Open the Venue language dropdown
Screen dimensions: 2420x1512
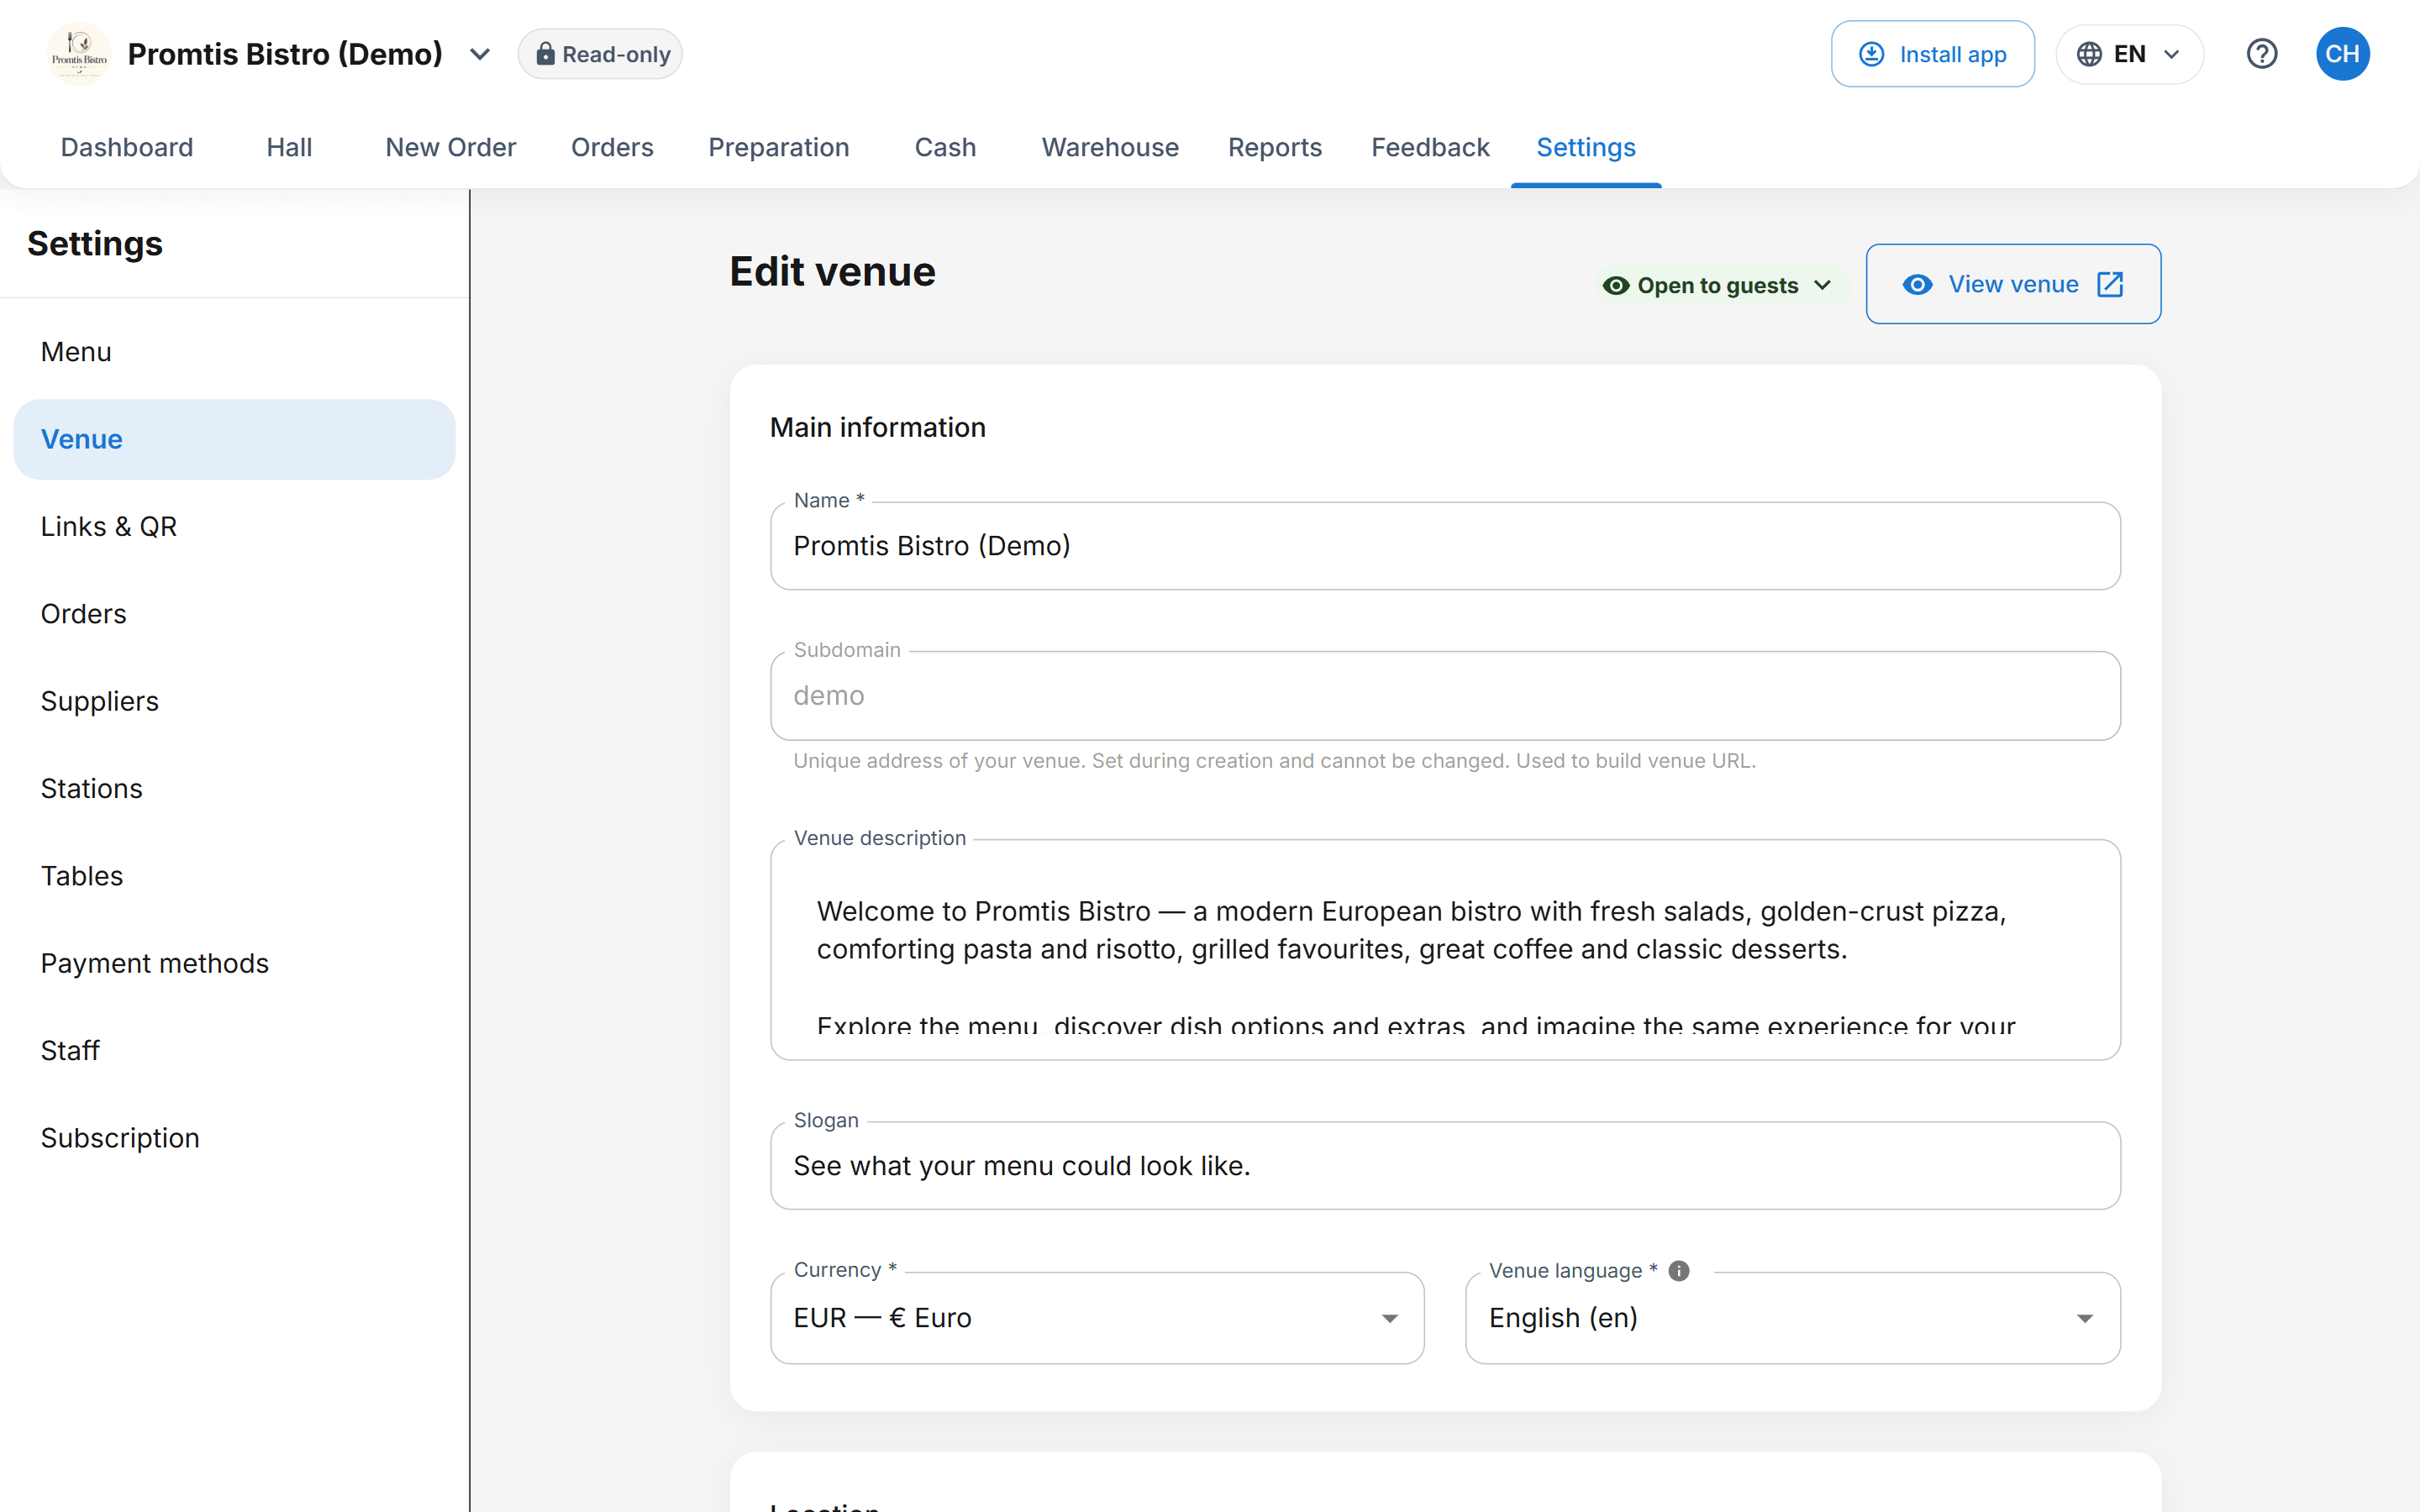click(x=1792, y=1317)
